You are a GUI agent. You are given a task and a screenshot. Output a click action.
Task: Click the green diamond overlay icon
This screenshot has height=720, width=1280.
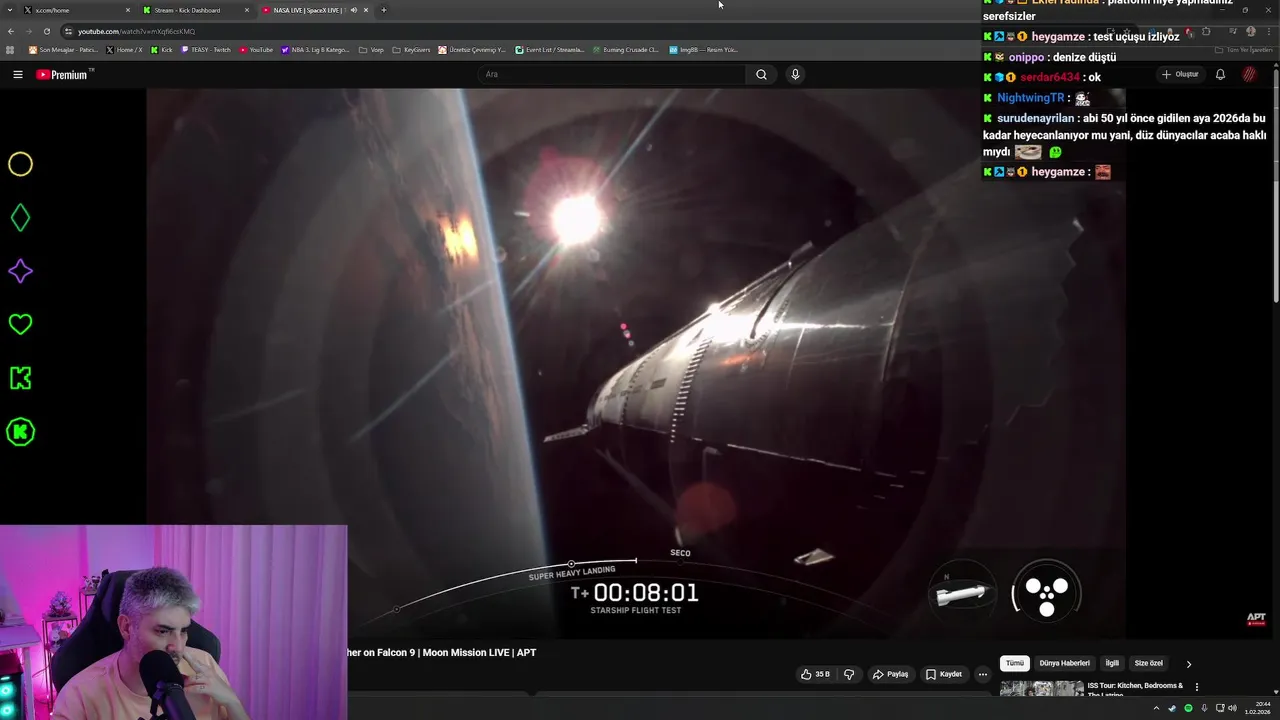20,218
